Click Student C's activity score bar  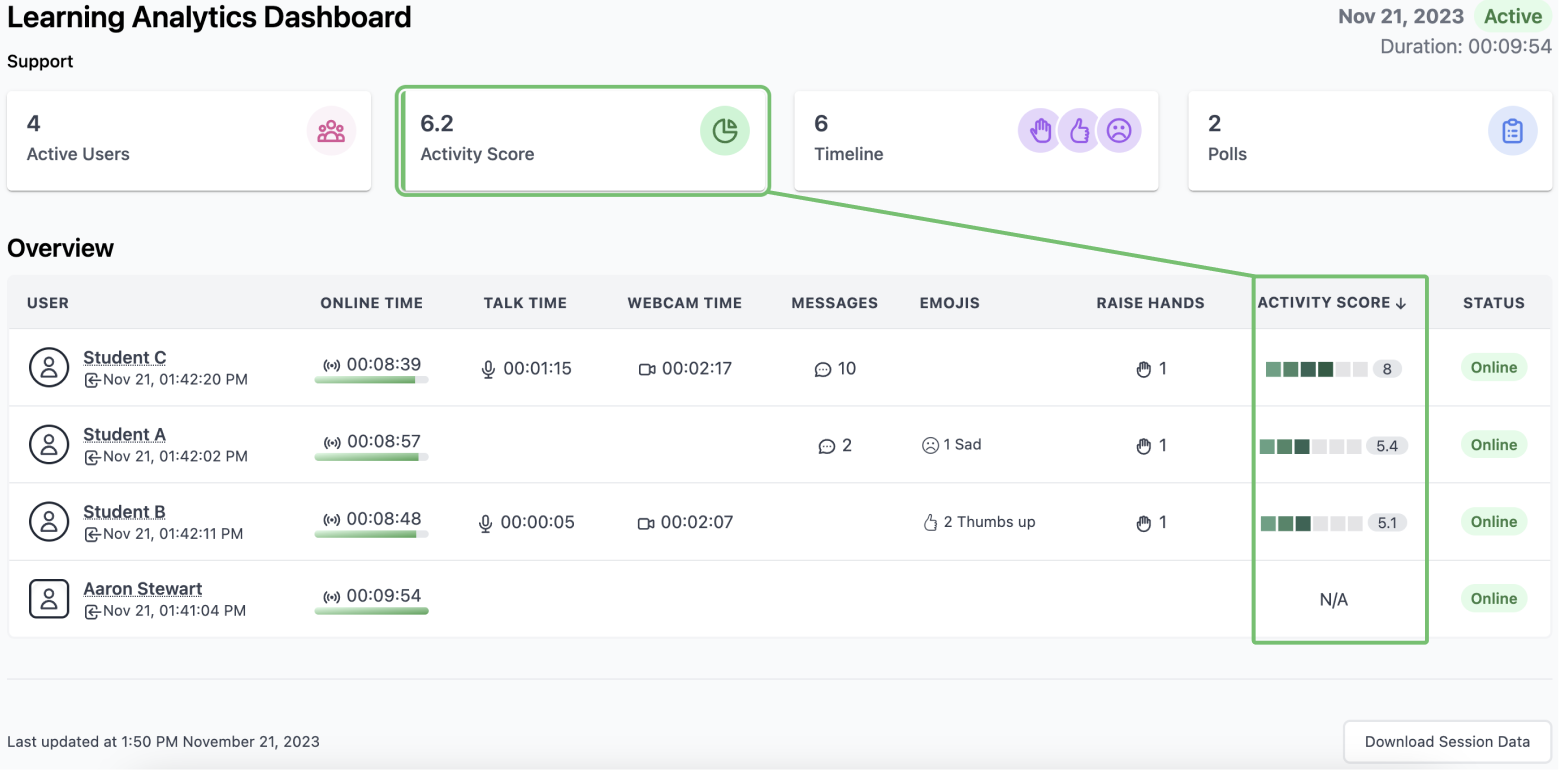click(1316, 369)
